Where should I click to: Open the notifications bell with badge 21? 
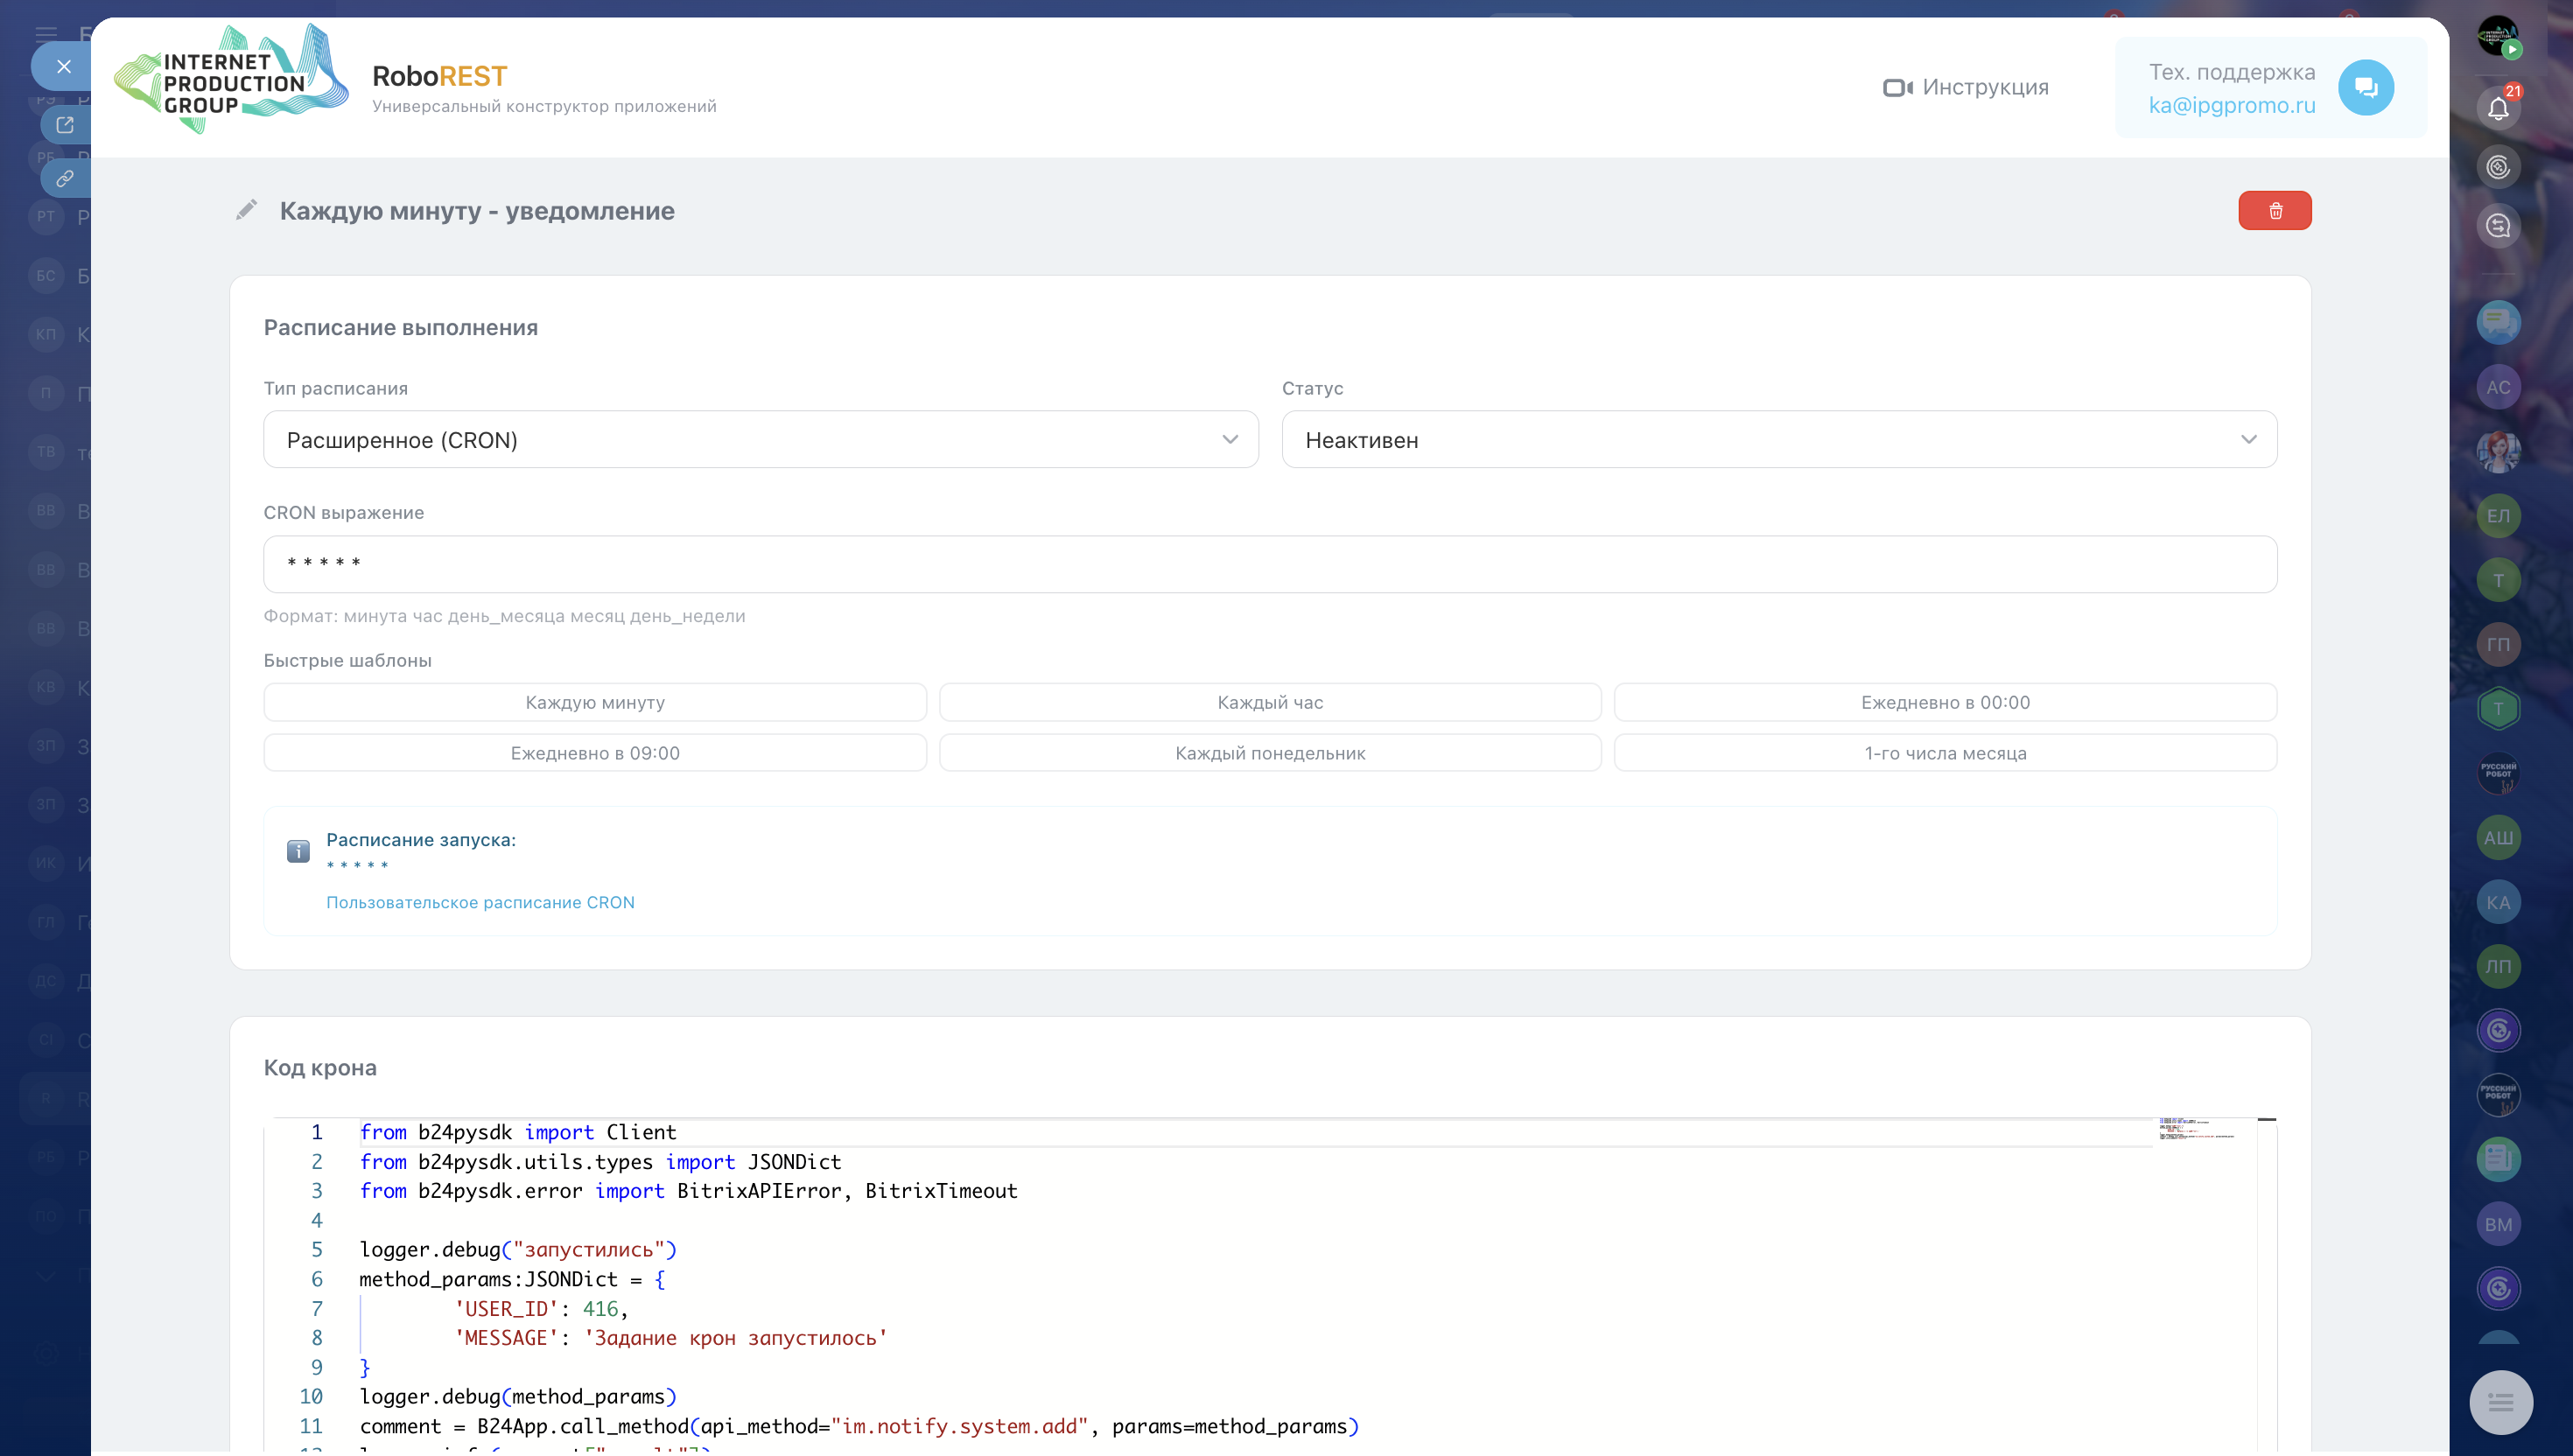coord(2497,108)
